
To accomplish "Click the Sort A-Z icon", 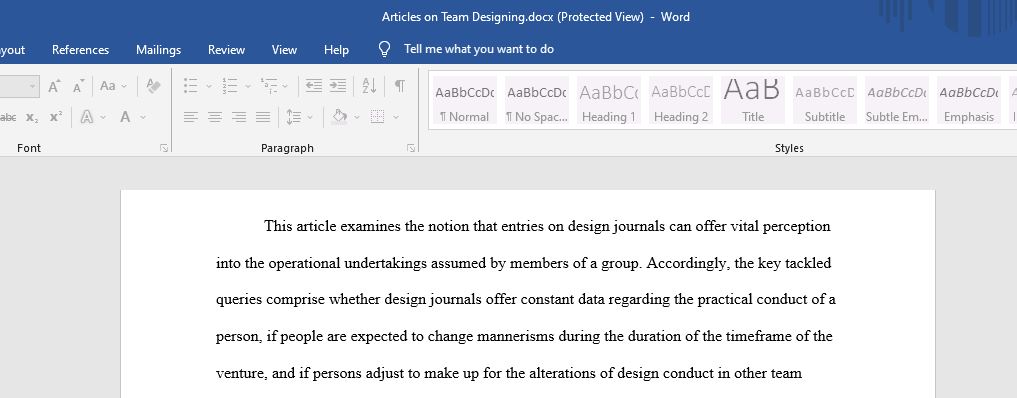I will tap(369, 86).
